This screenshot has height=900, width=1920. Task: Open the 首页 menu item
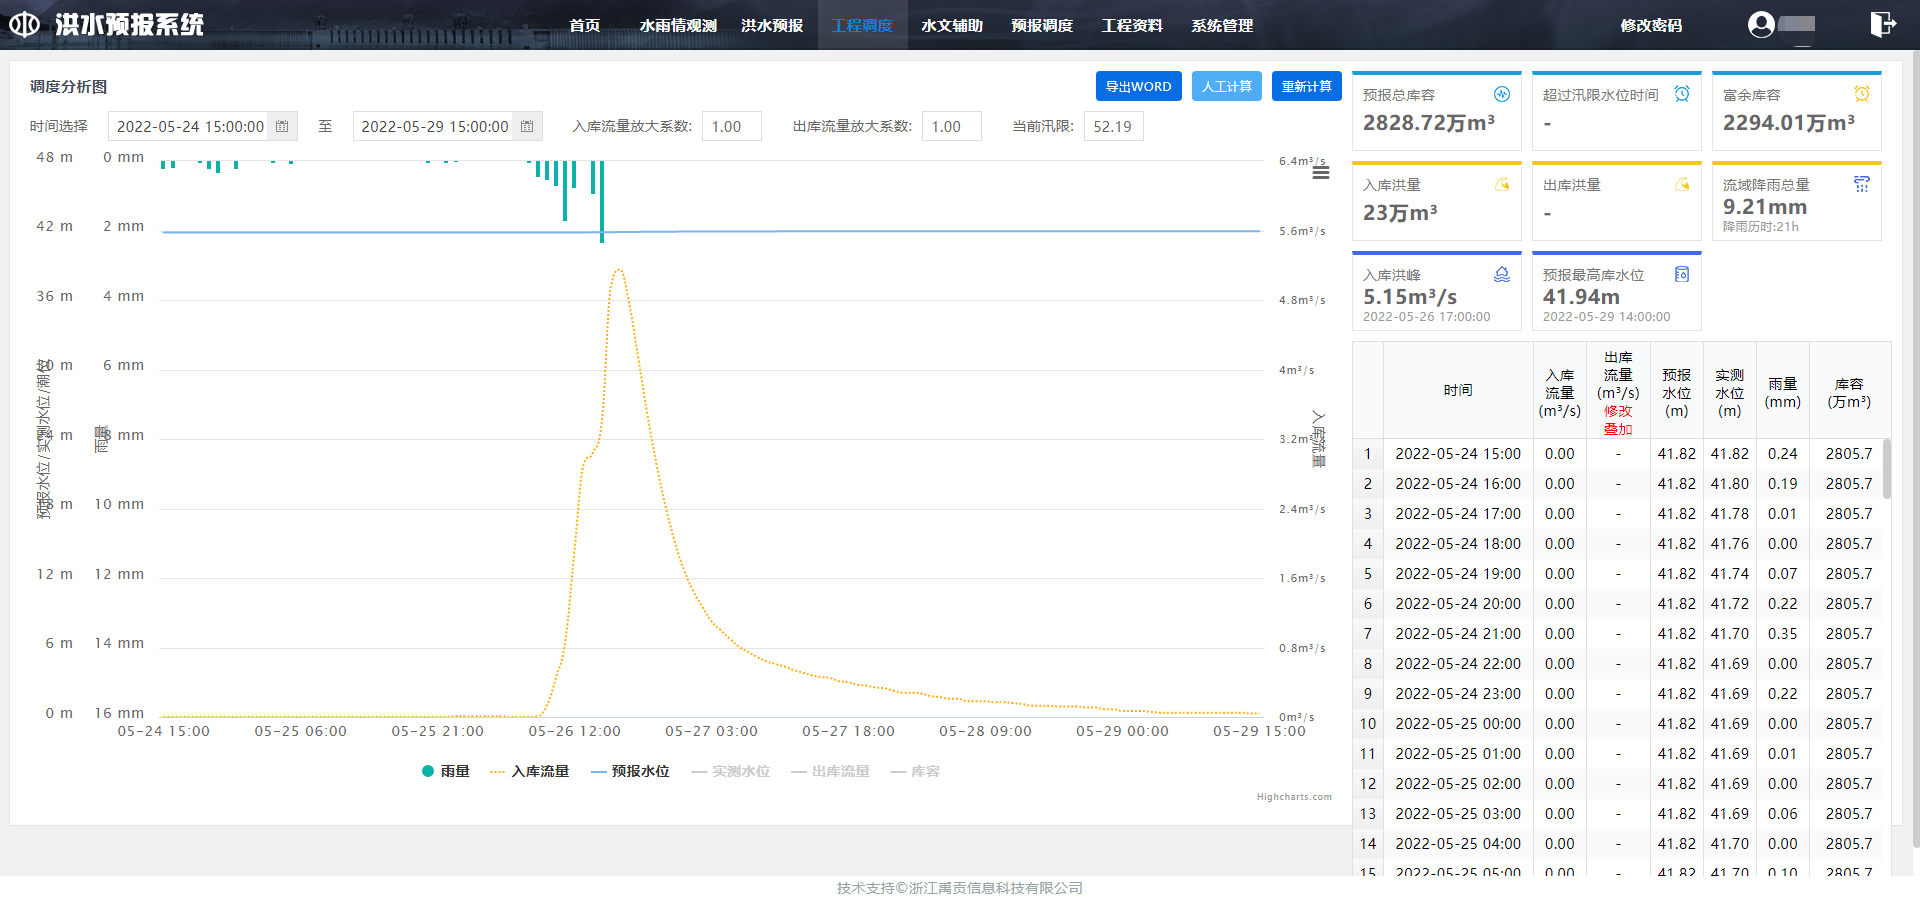coord(585,25)
